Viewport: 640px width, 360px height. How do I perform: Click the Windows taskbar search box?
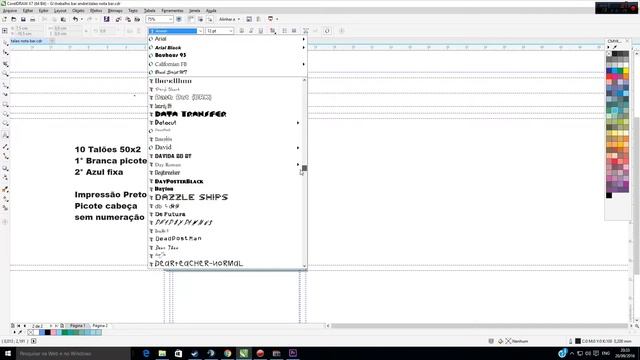[x=73, y=353]
